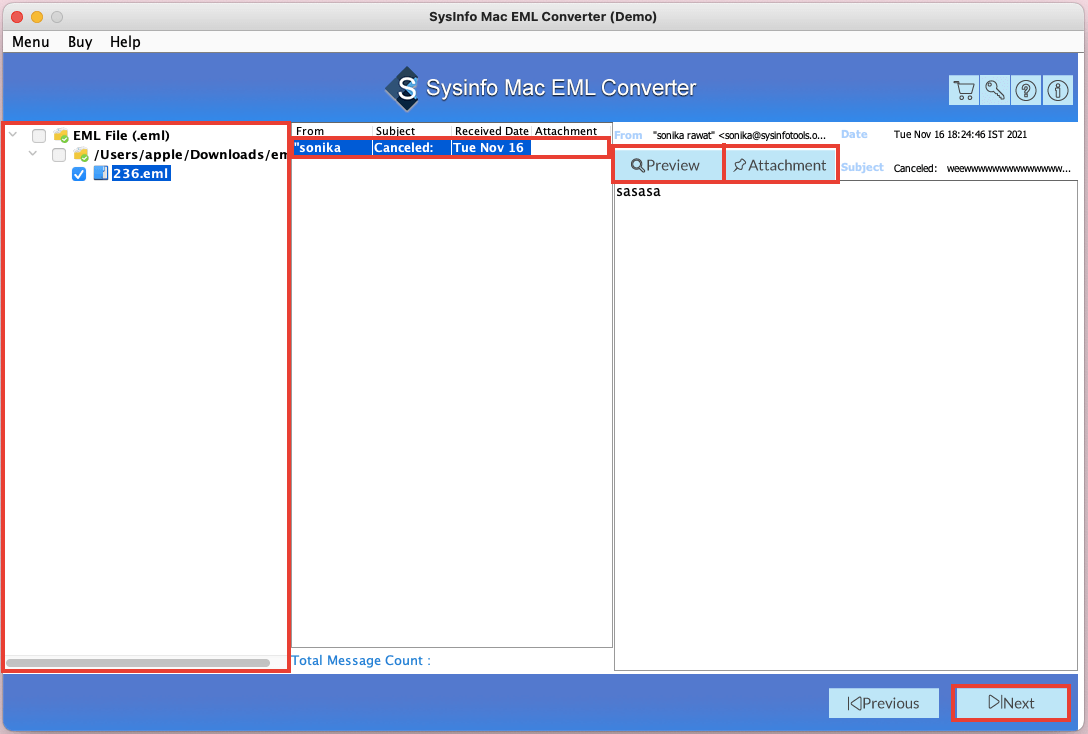1088x734 pixels.
Task: Click the Sysinfo logo in header
Action: point(402,88)
